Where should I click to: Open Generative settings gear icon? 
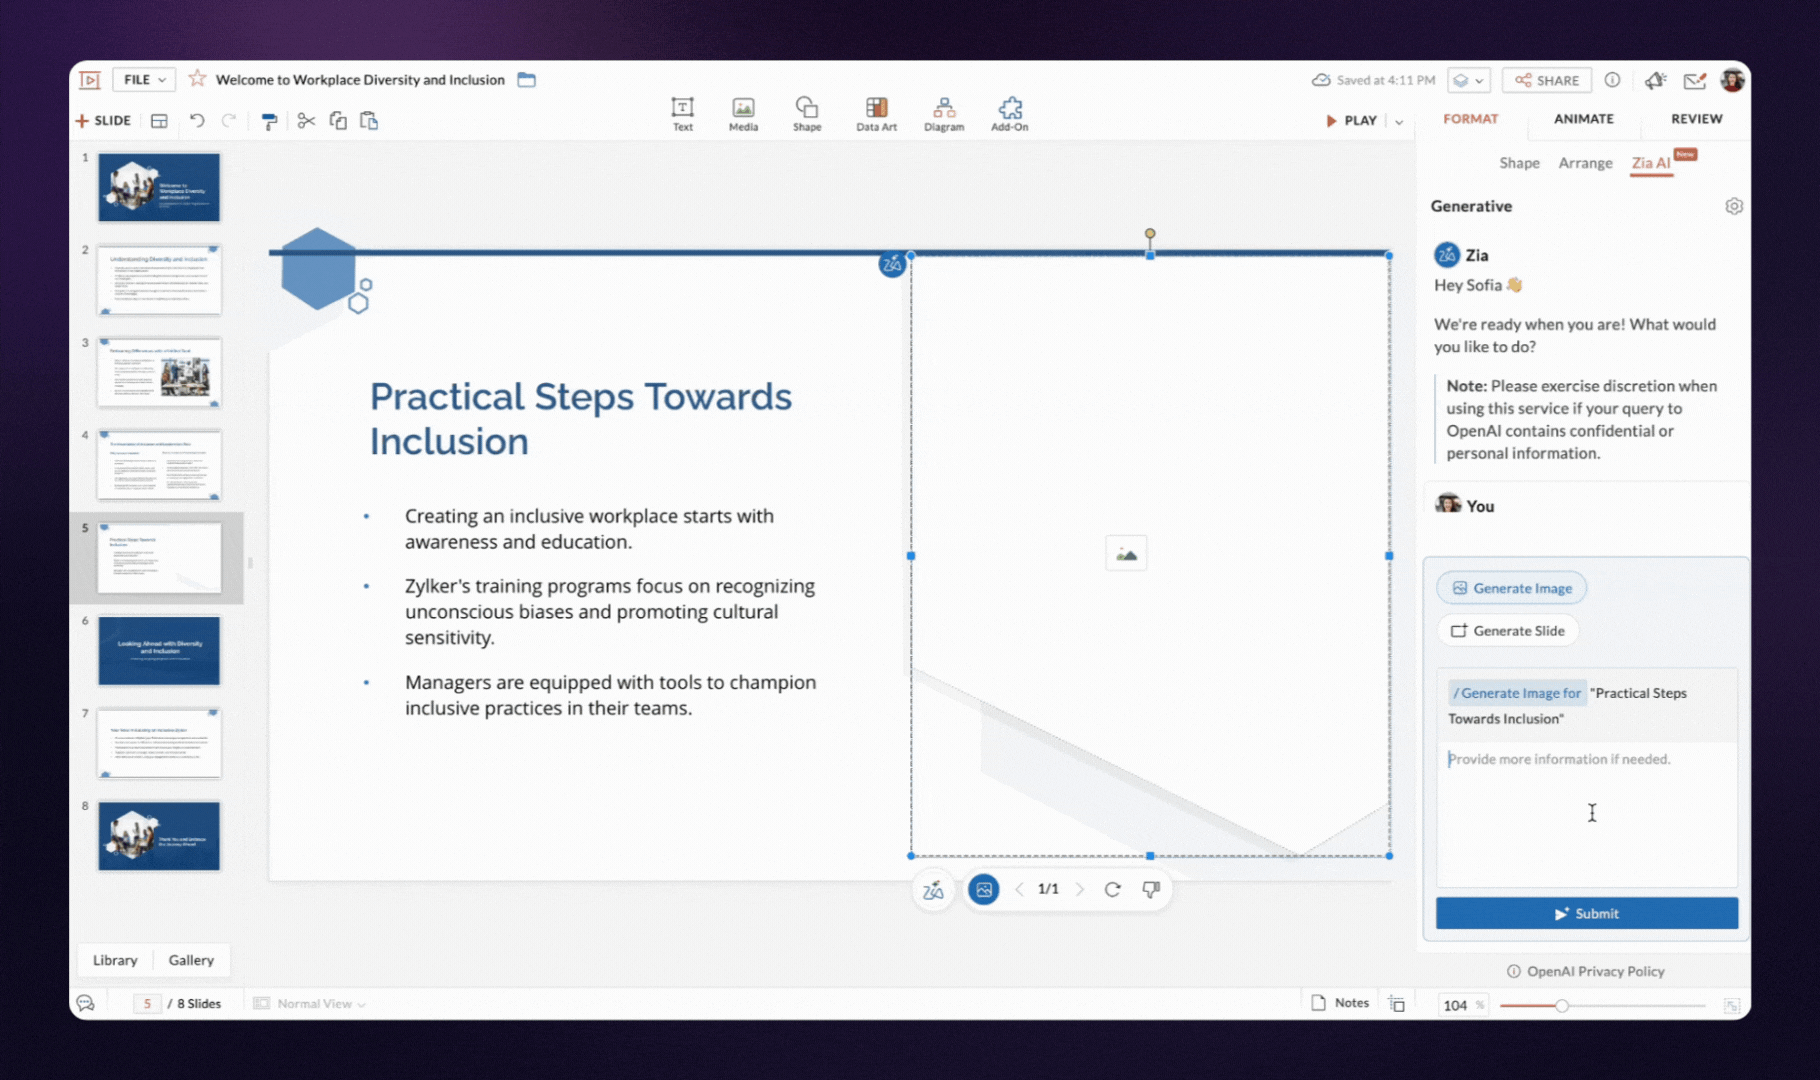tap(1734, 206)
